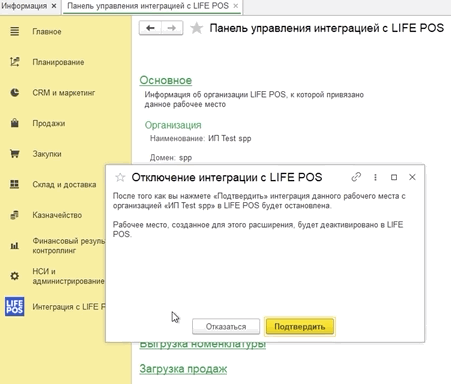Click the Подтвердить button
The width and height of the screenshot is (451, 384).
[x=300, y=327]
